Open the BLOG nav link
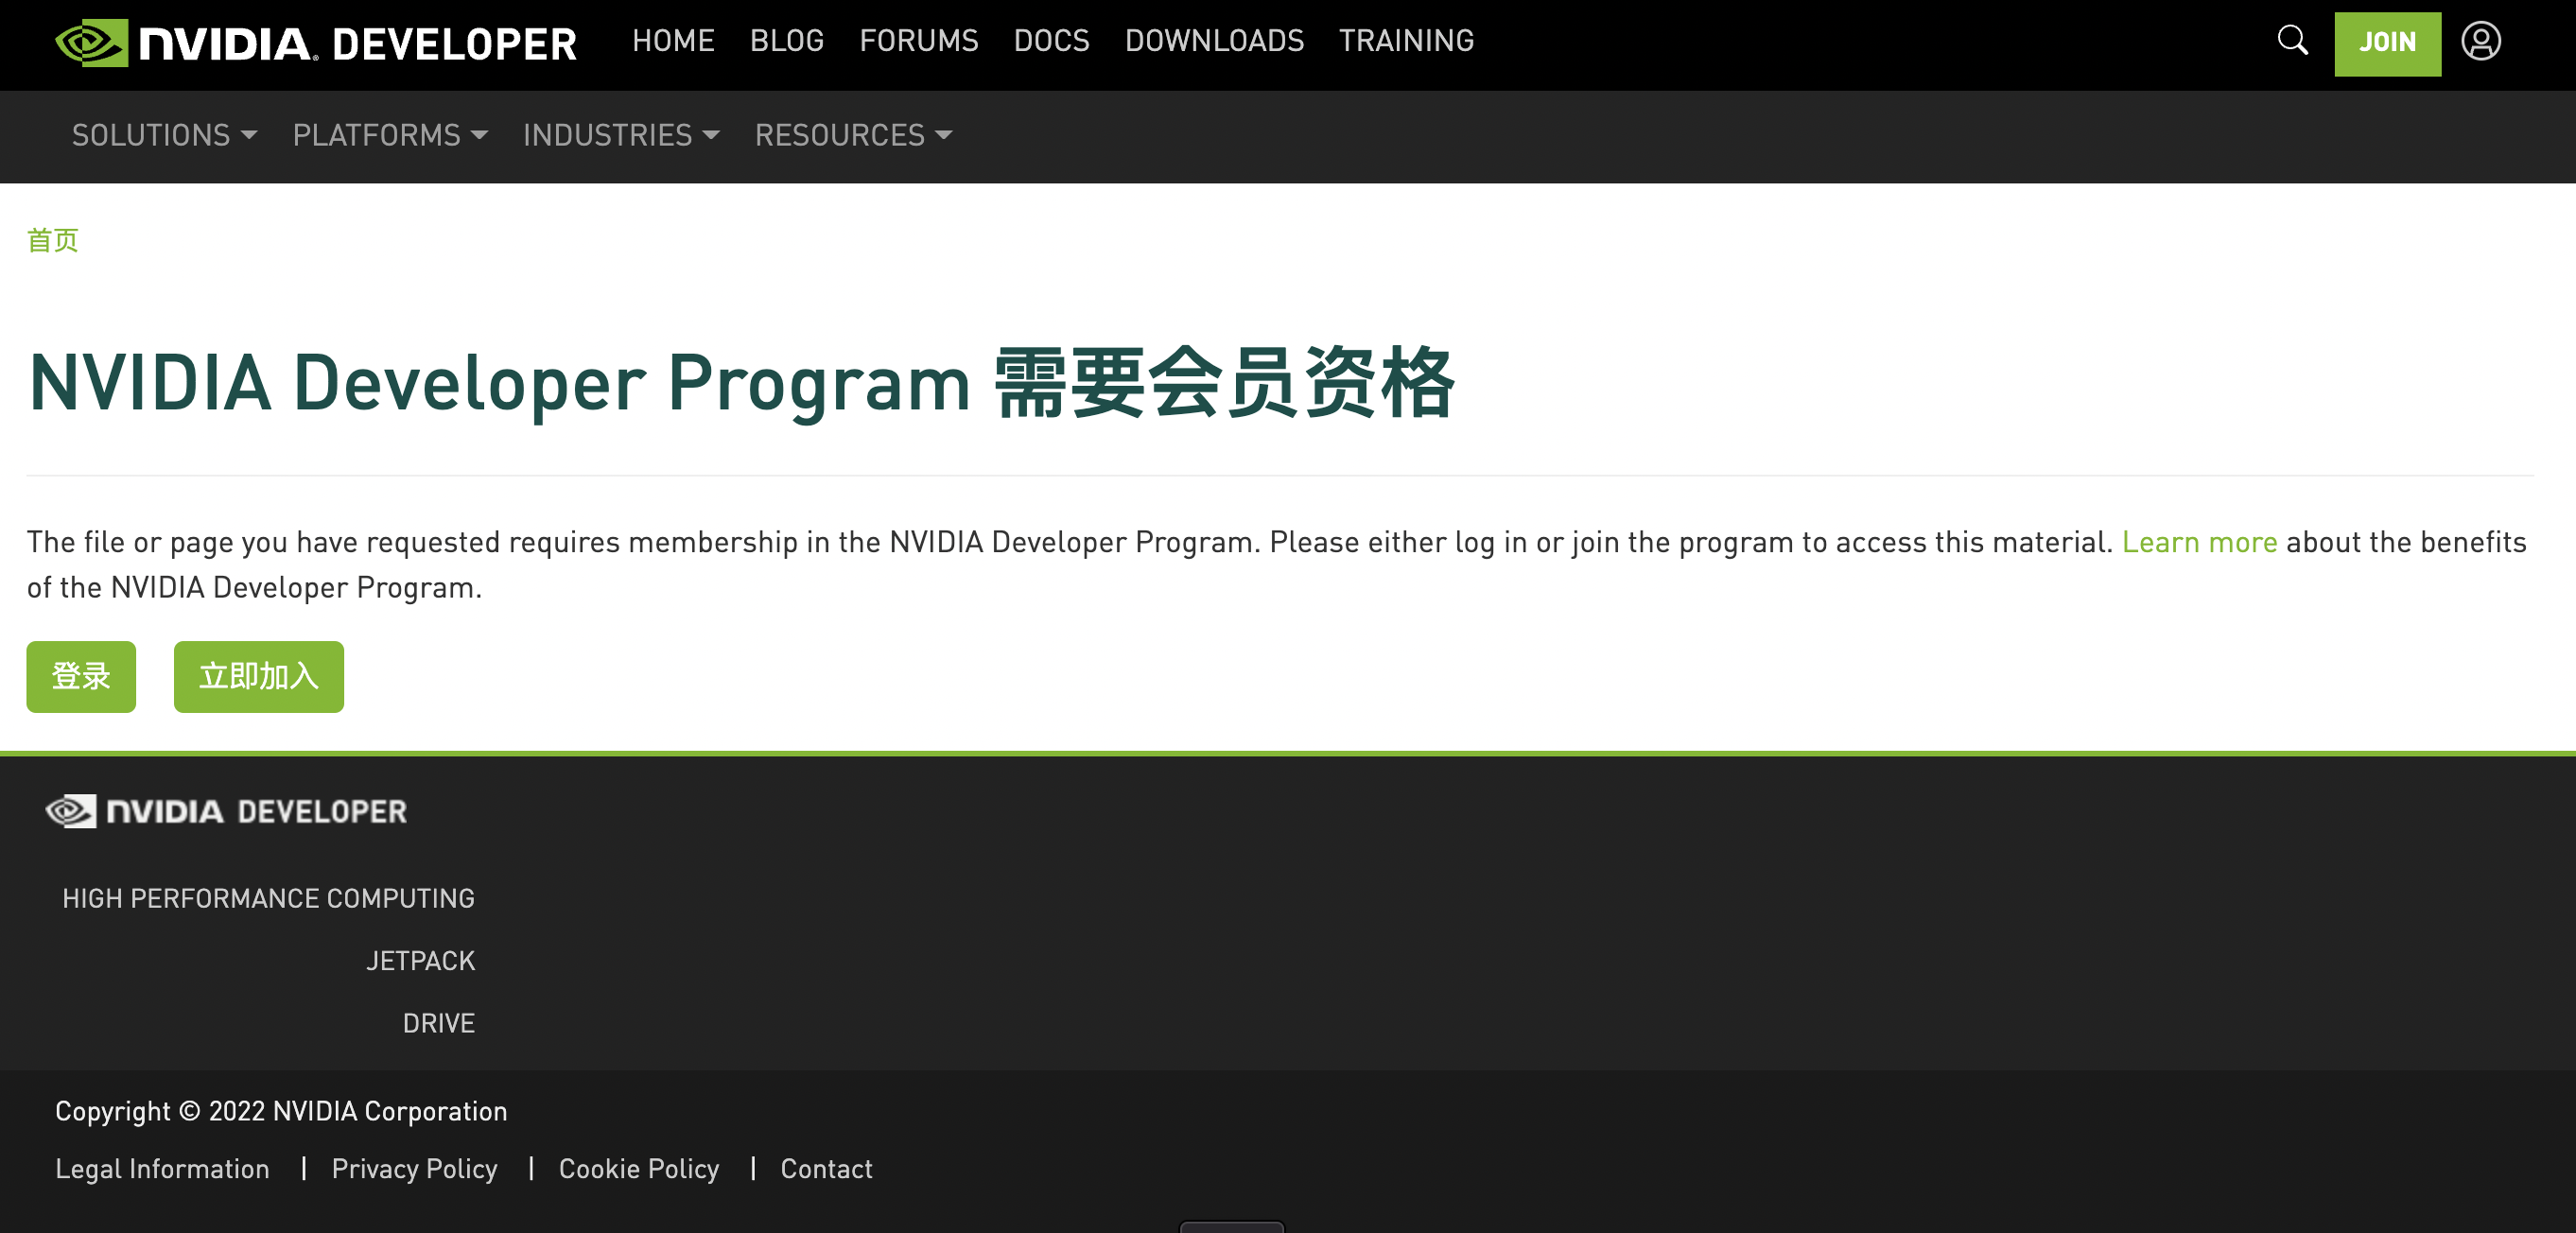This screenshot has width=2576, height=1233. (x=787, y=41)
